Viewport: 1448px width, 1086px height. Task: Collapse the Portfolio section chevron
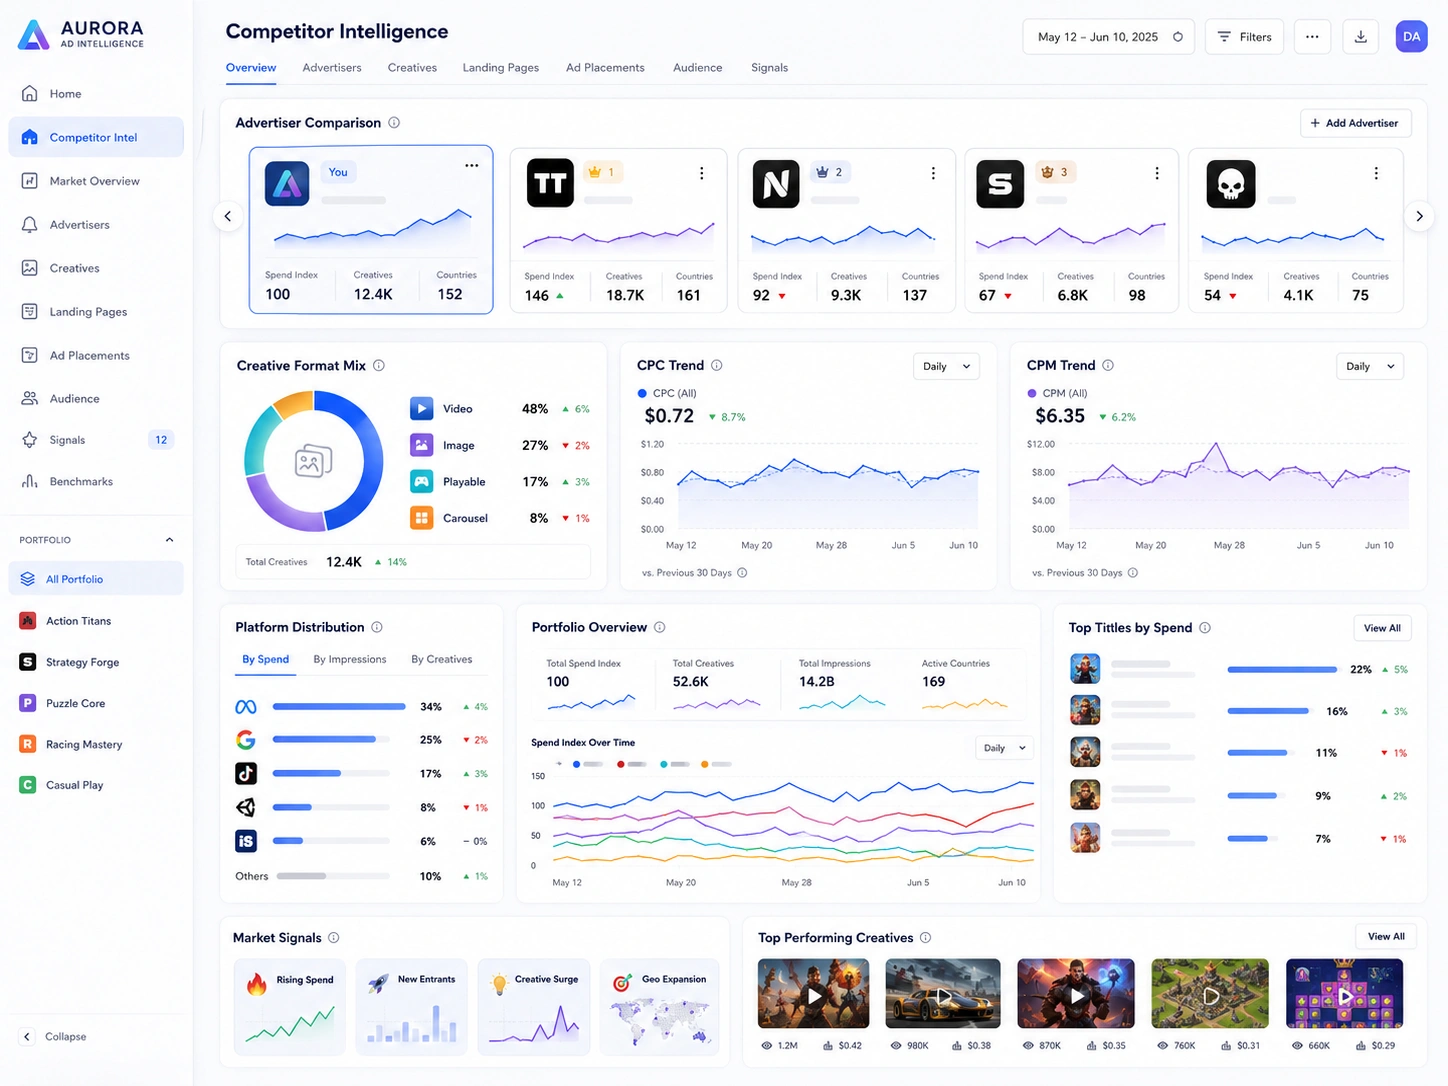point(169,540)
